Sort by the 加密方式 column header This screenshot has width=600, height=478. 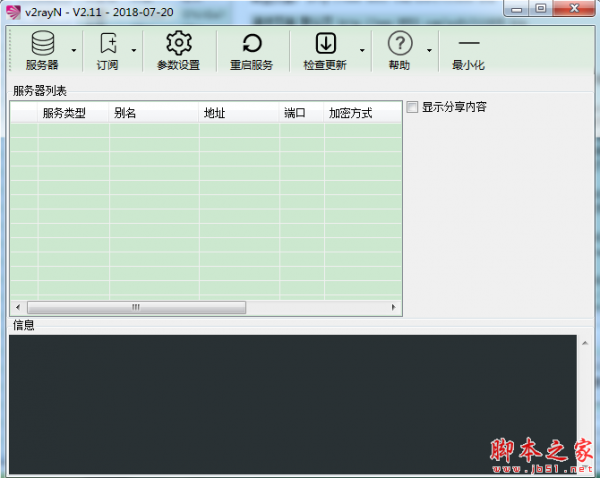(363, 113)
